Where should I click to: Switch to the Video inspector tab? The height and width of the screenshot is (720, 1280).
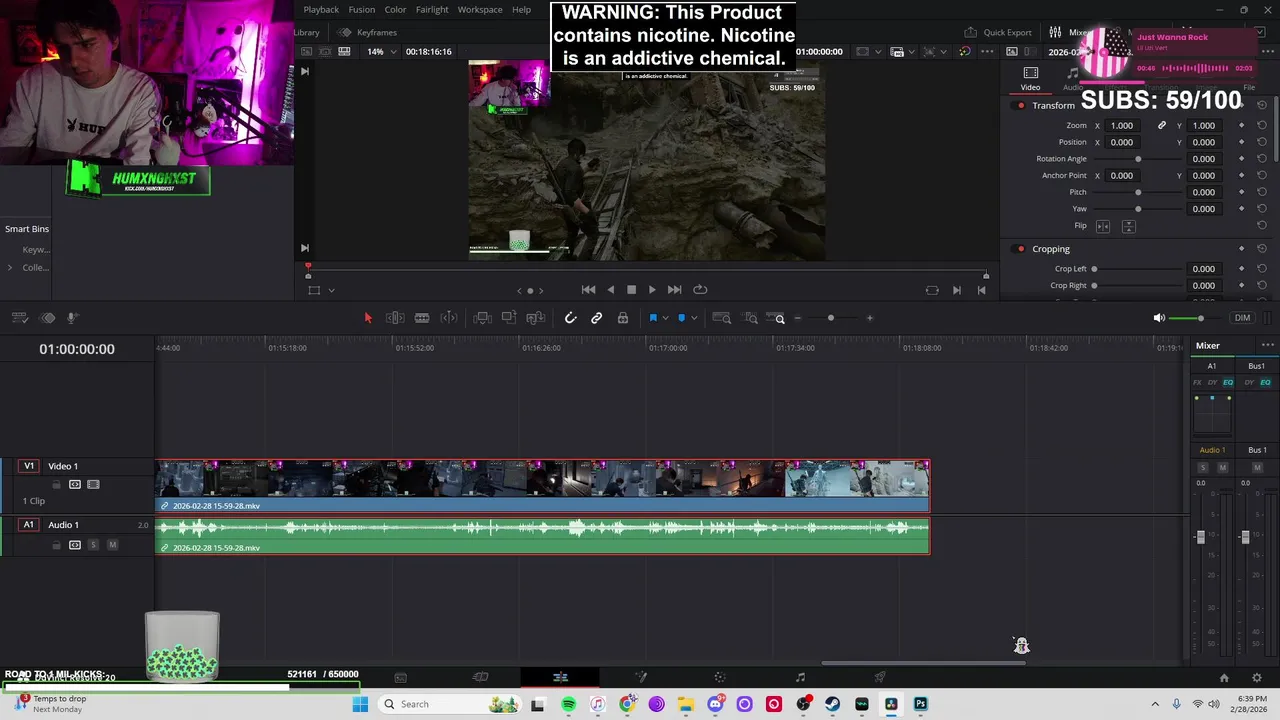[x=1030, y=78]
